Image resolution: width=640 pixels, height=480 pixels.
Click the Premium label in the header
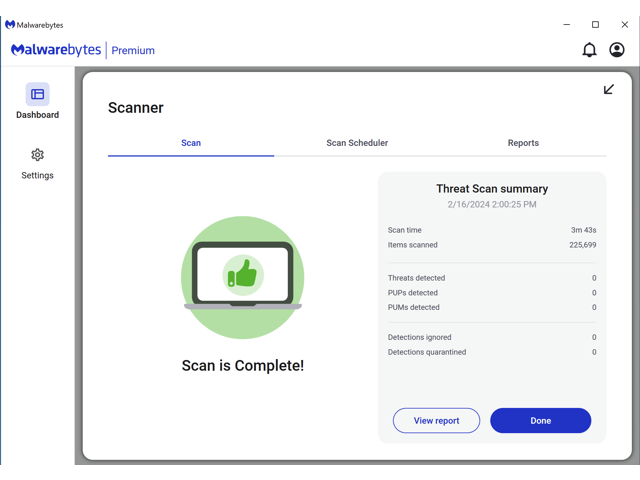click(133, 50)
